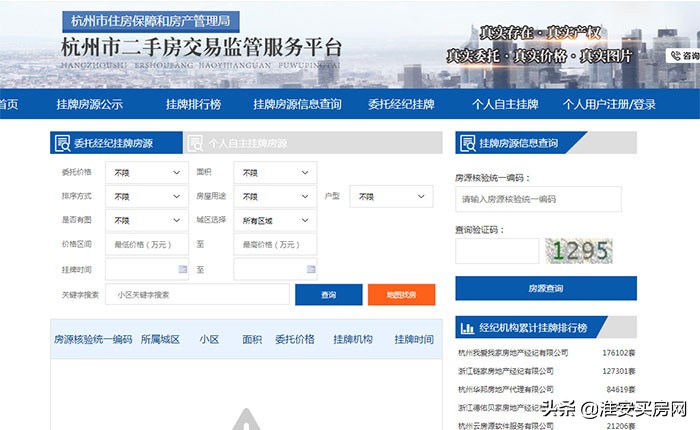Click the captcha image 1295 to refresh
This screenshot has width=700, height=430.
[579, 251]
